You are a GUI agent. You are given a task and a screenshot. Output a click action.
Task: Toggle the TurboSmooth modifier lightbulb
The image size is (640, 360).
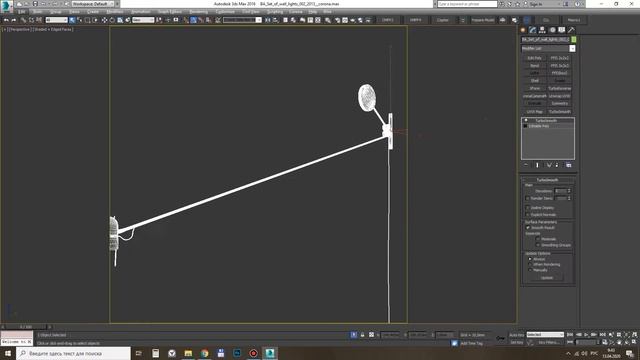tap(526, 121)
